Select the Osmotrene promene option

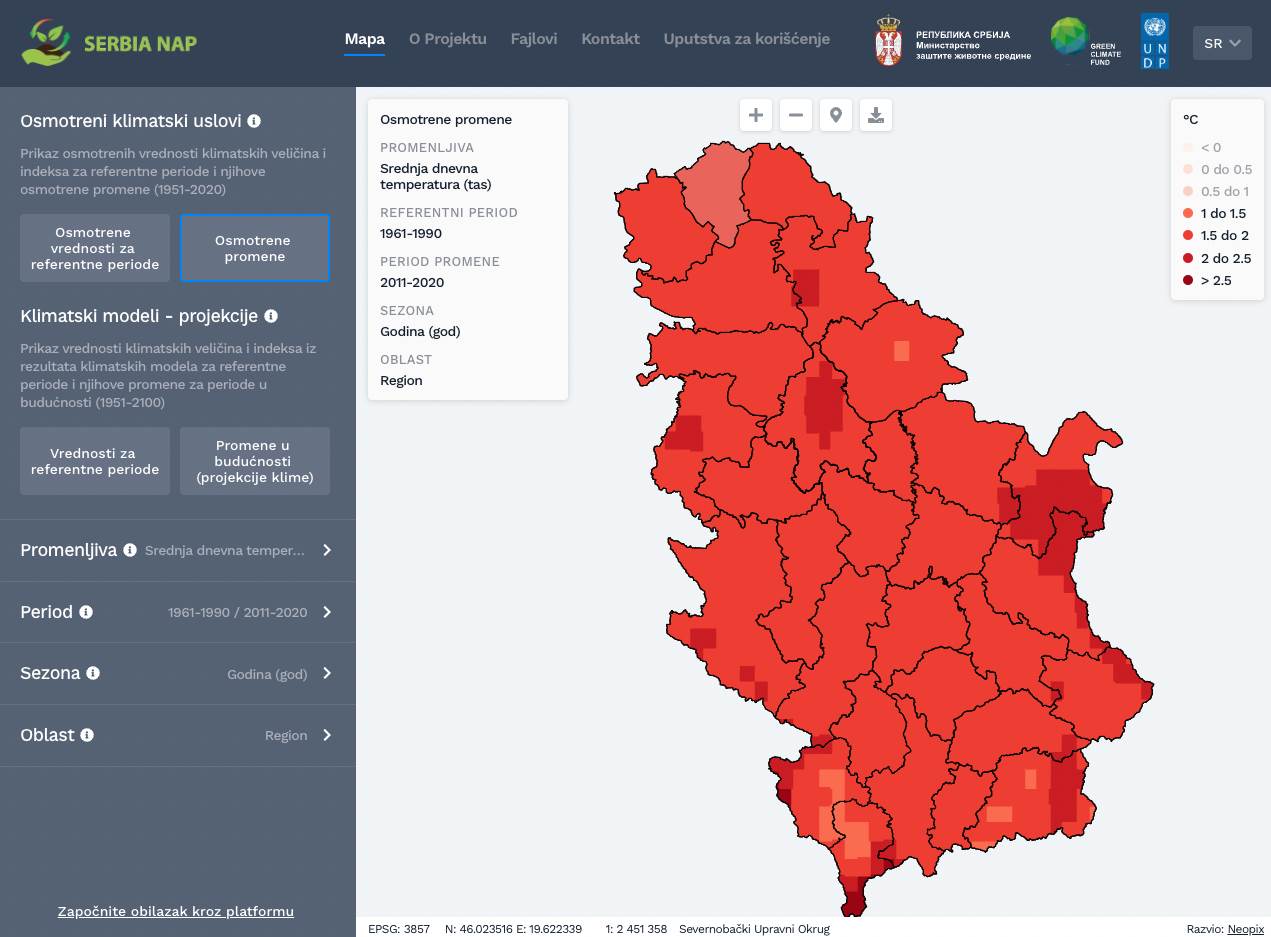[x=255, y=248]
